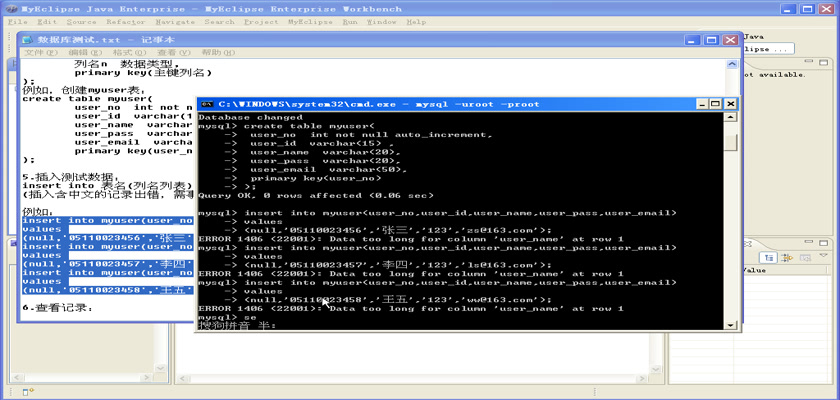Image resolution: width=840 pixels, height=400 pixels.
Task: Open Notepad's 帮助(H) menu
Action: pyautogui.click(x=218, y=52)
